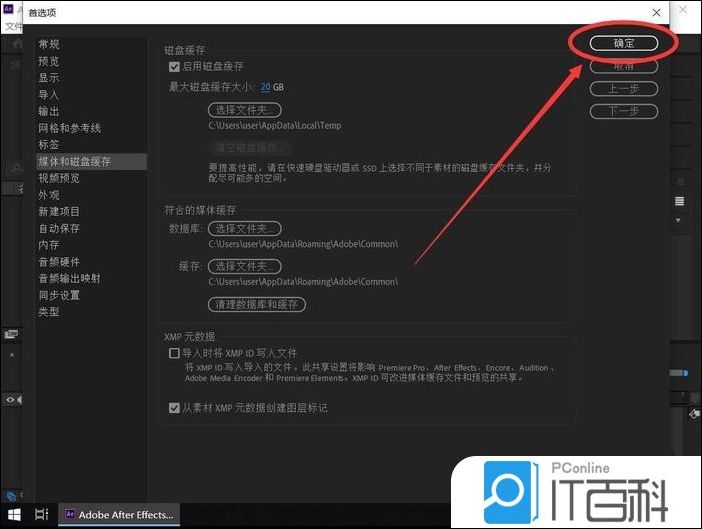Select the 预览 category in sidebar

point(48,61)
